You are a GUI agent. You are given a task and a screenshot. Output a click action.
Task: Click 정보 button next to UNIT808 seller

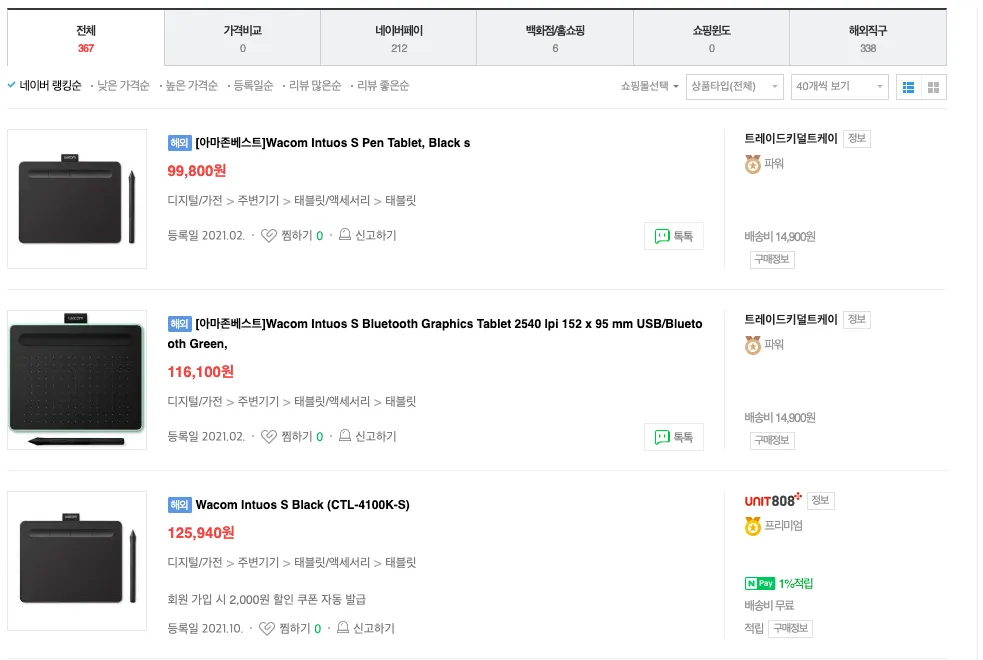tap(820, 500)
